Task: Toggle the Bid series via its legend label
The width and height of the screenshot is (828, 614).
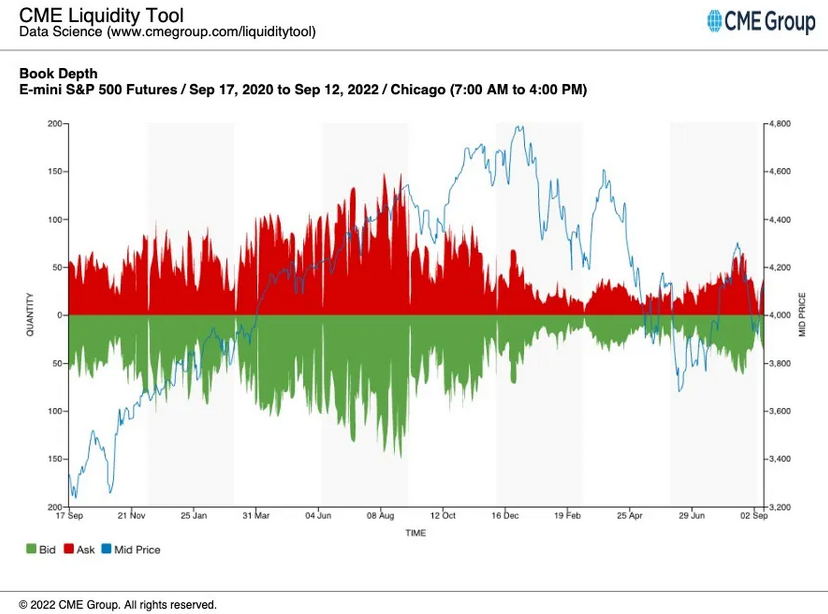Action: point(47,549)
